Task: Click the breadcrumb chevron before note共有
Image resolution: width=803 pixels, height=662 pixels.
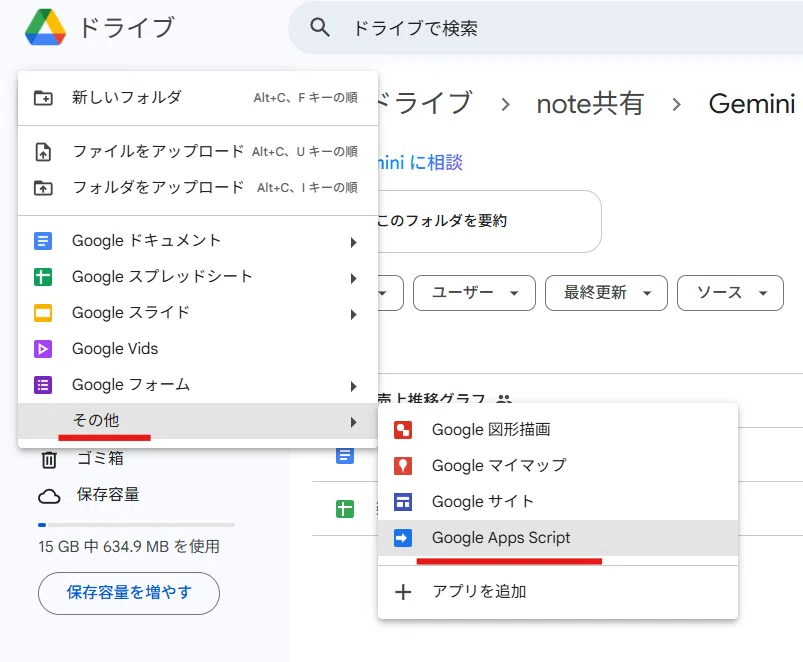Action: coord(505,104)
